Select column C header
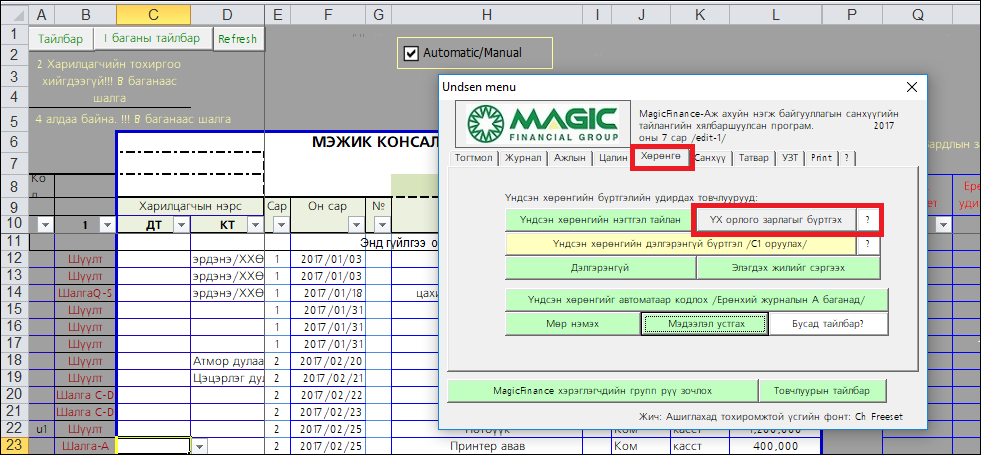 coord(153,15)
